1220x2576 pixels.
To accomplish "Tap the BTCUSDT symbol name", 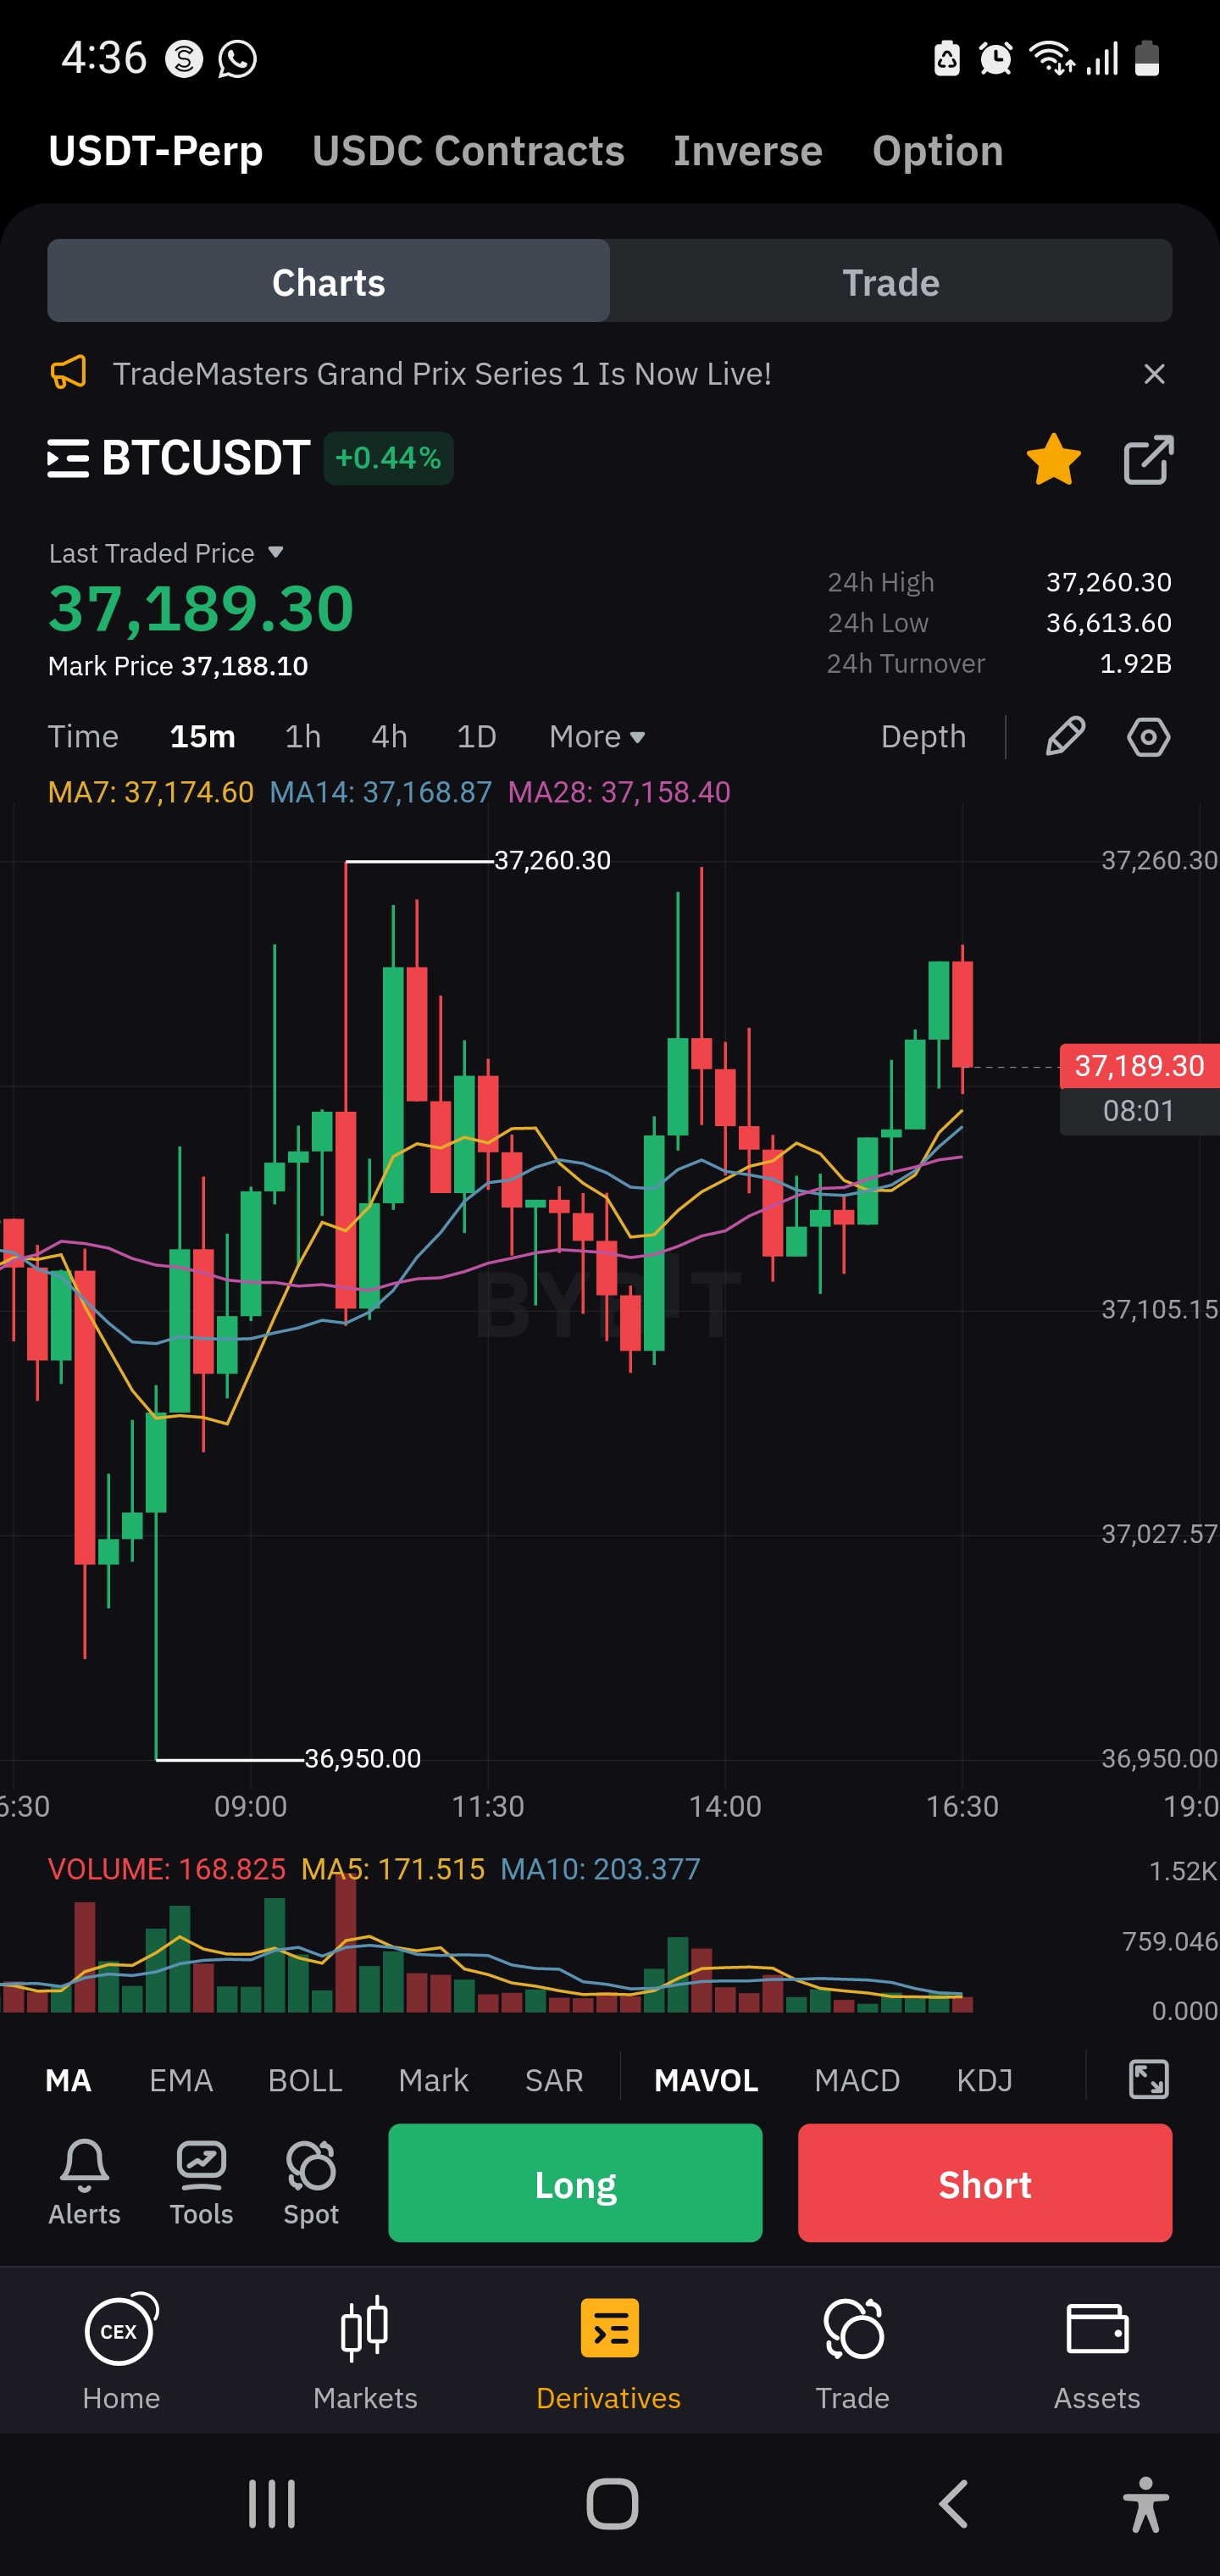I will pyautogui.click(x=206, y=458).
